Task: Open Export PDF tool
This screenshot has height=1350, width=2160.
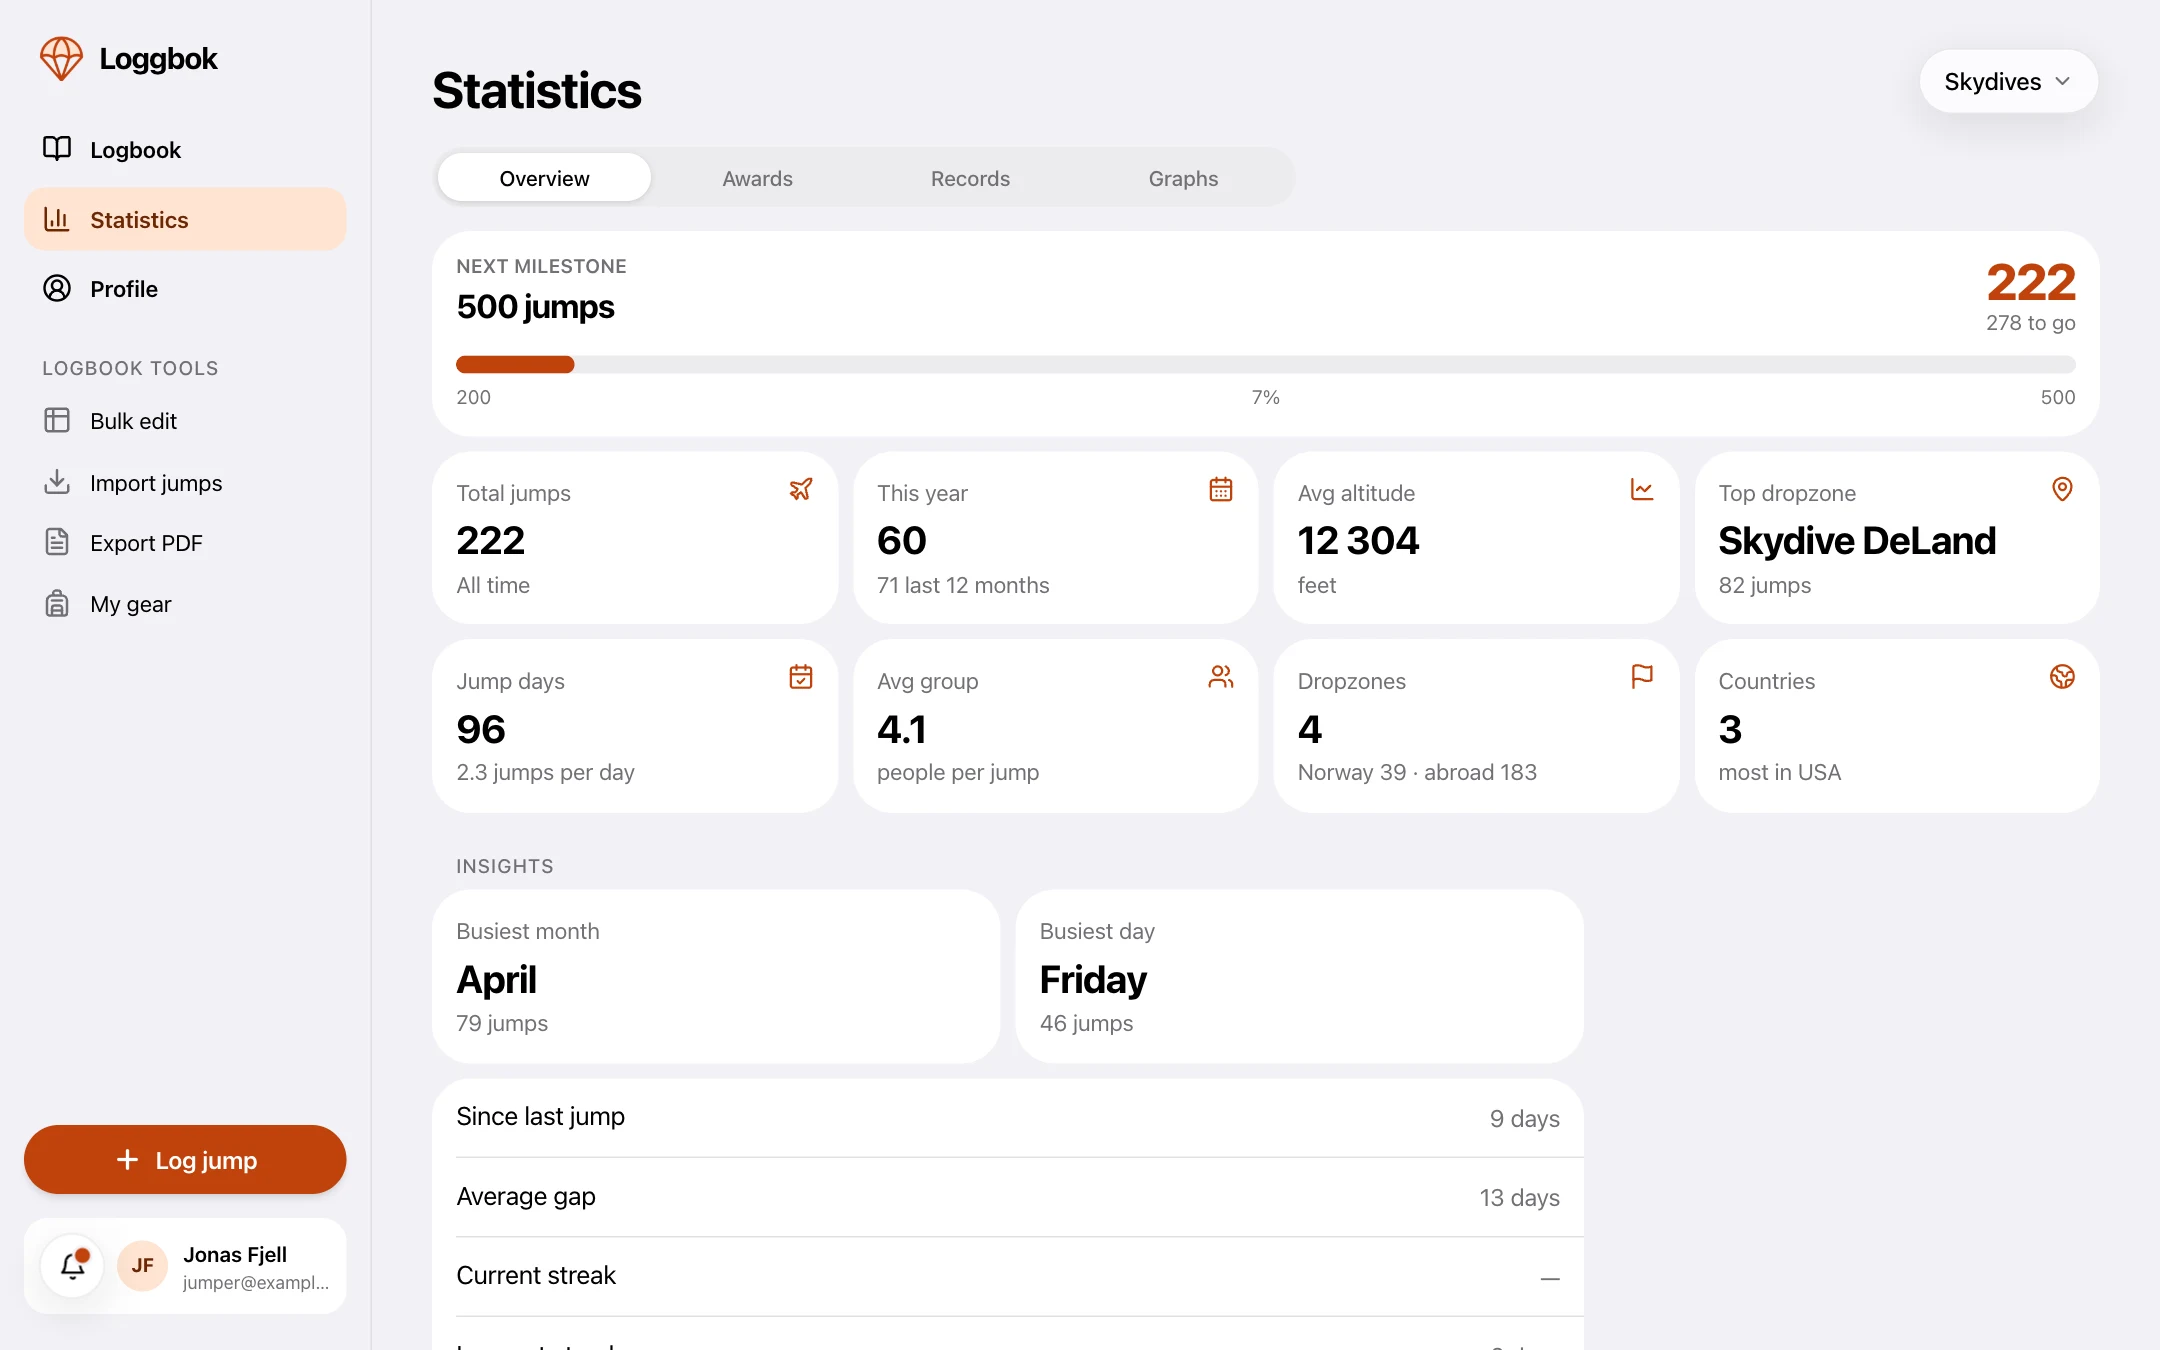Action: (185, 542)
